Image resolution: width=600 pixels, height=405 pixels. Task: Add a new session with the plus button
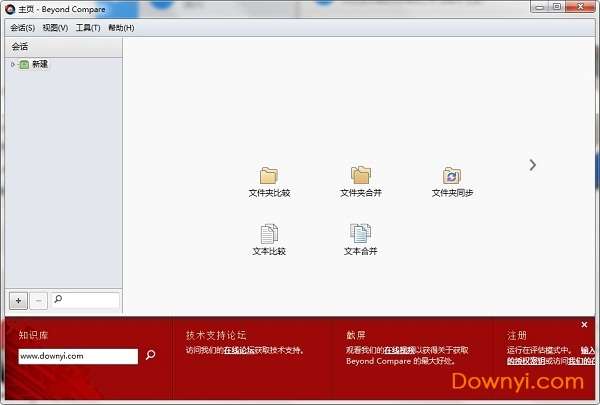(x=19, y=300)
